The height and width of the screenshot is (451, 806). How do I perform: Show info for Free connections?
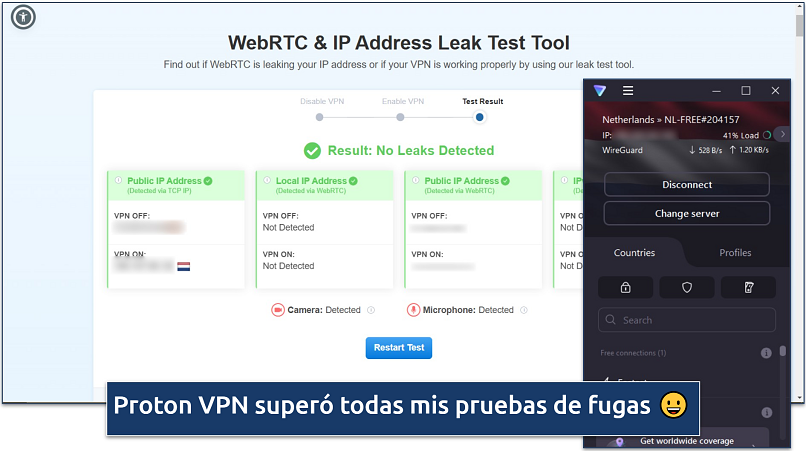point(766,353)
